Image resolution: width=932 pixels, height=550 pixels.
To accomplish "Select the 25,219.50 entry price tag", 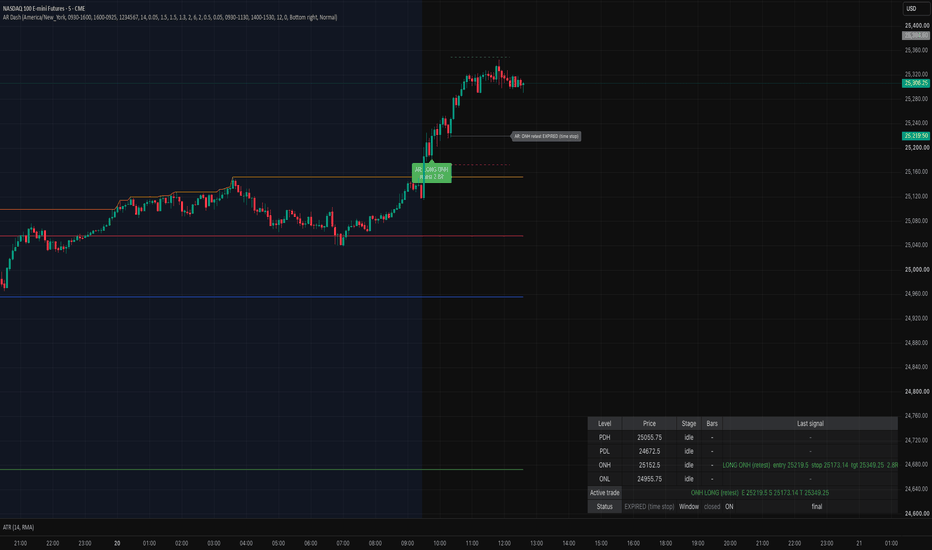I will (x=916, y=136).
